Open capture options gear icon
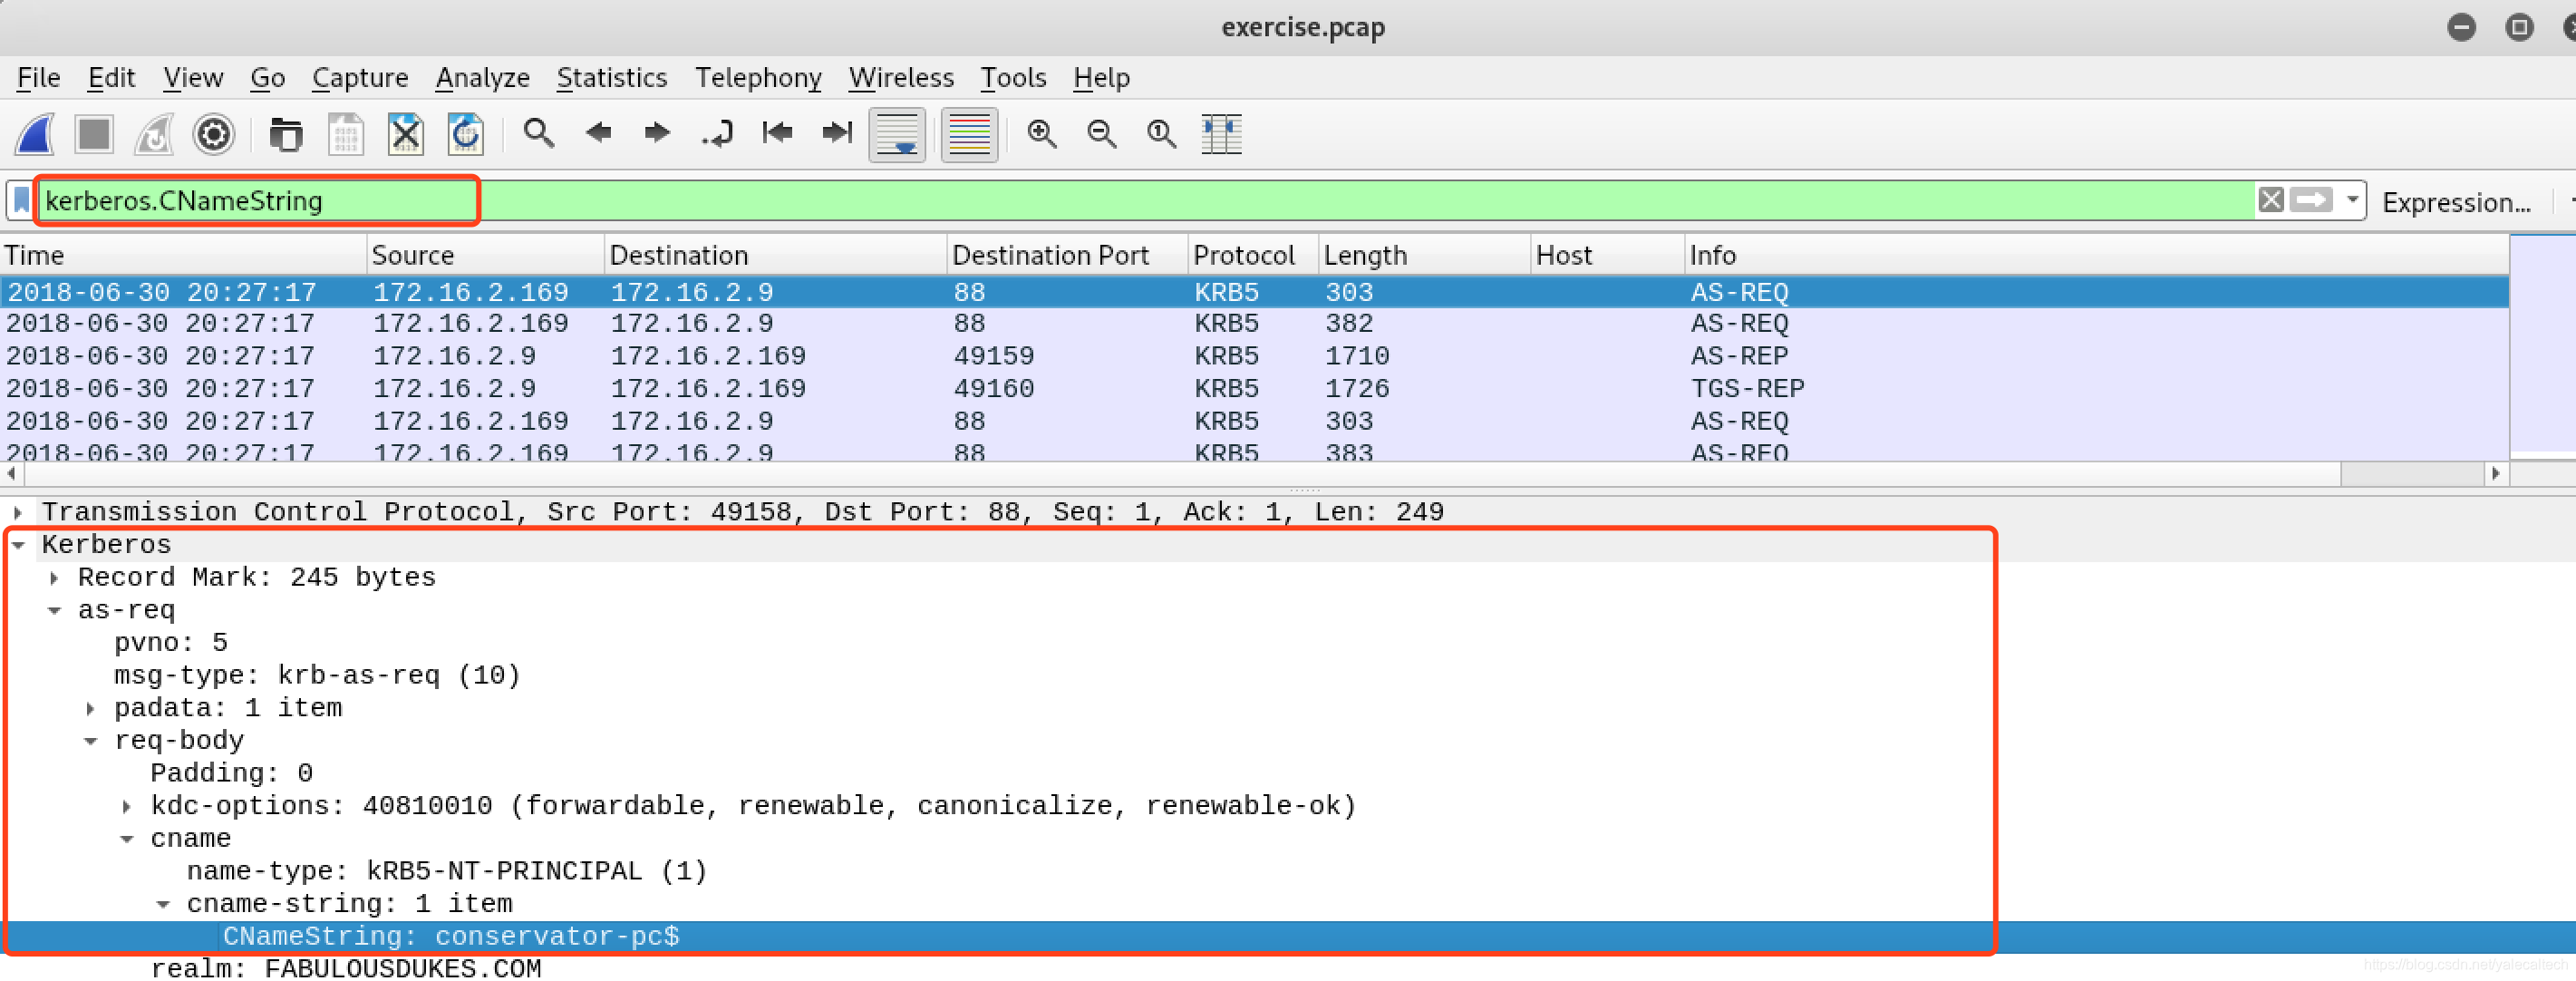The image size is (2576, 981). coord(213,134)
